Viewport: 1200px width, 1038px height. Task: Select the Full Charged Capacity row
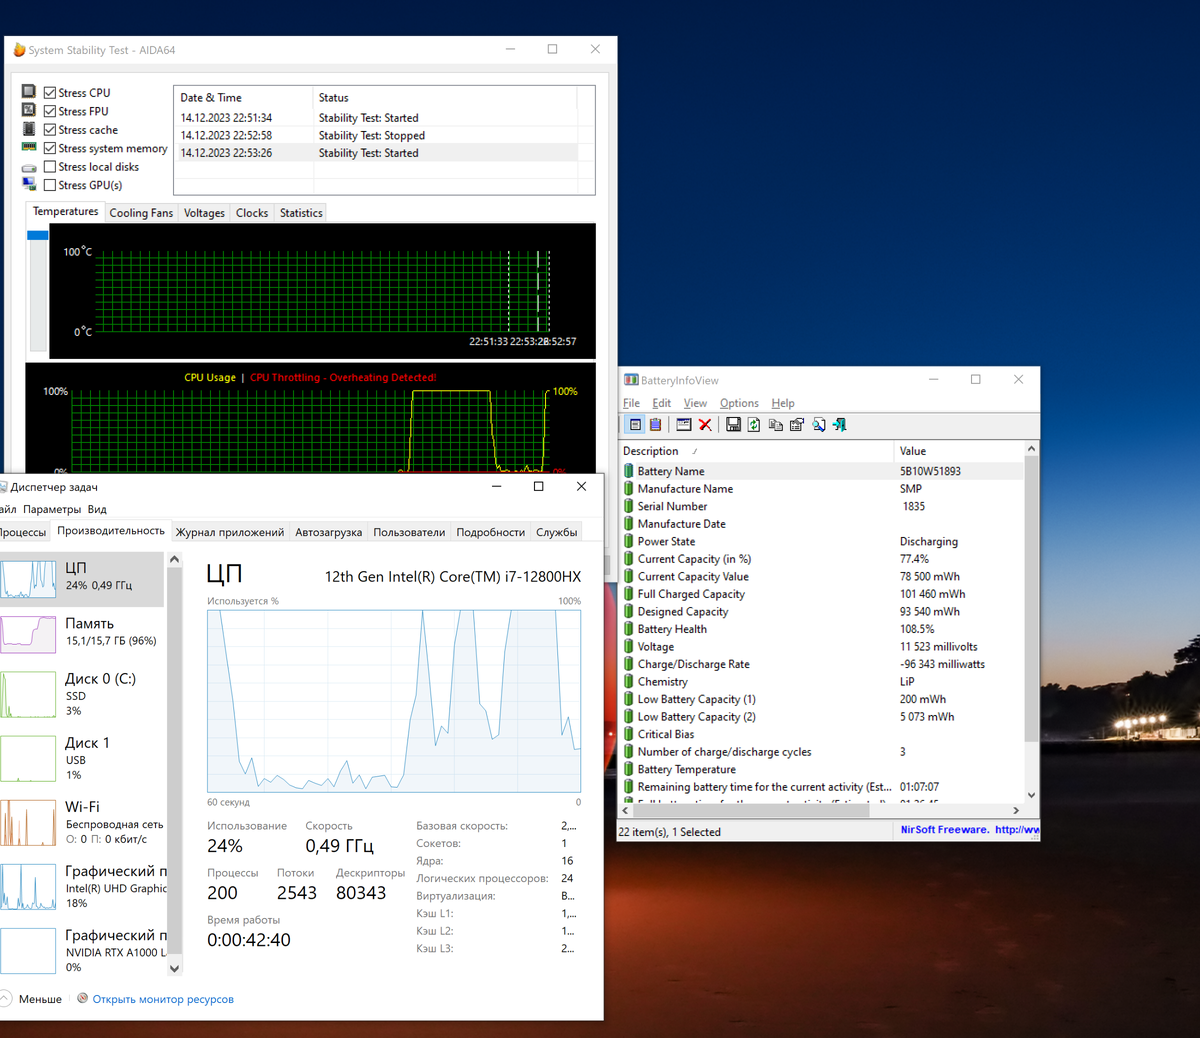point(822,594)
